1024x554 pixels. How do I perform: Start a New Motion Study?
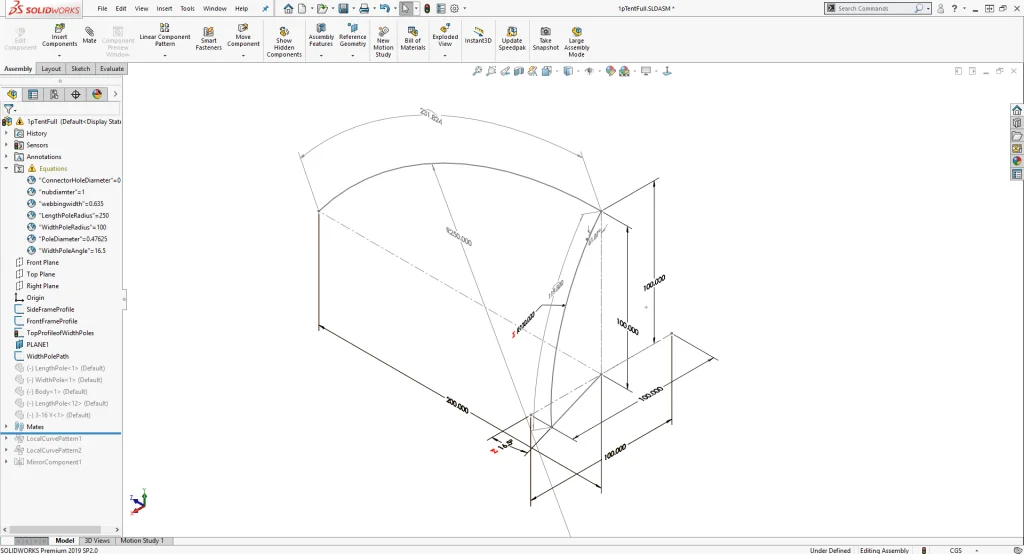[x=383, y=38]
